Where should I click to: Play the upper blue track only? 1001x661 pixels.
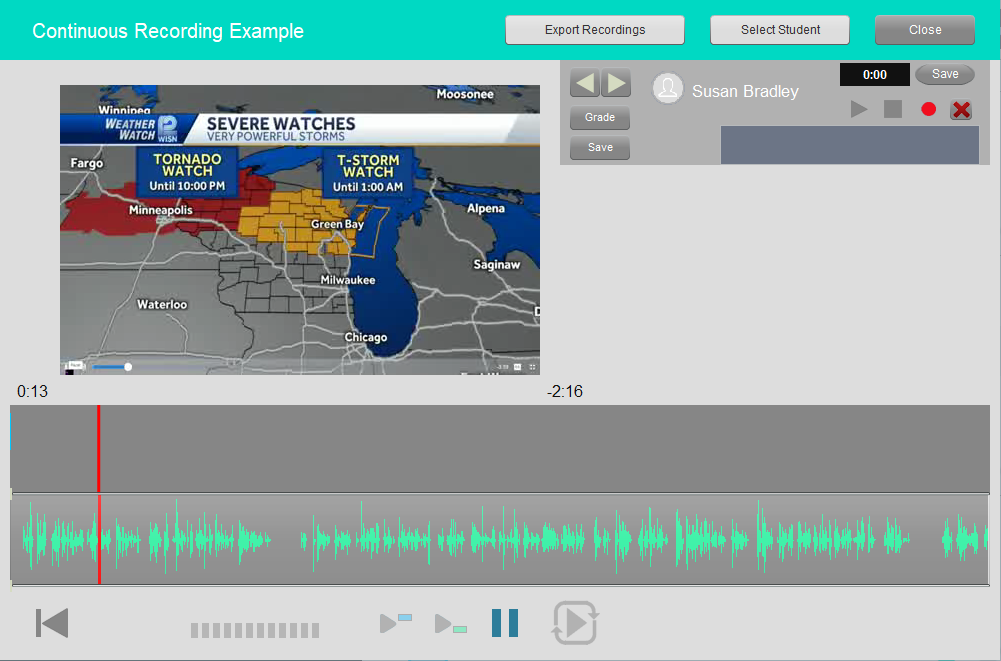(x=396, y=624)
